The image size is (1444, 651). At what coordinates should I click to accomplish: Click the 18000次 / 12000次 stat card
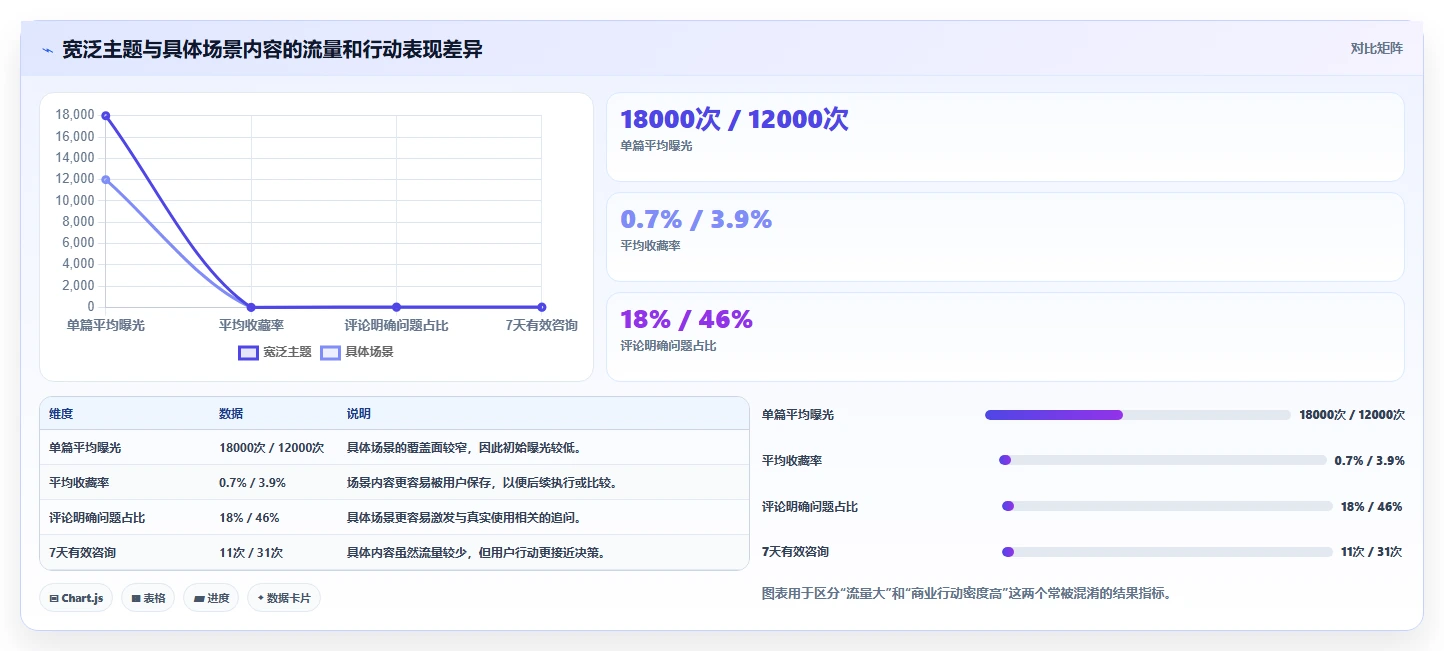click(1005, 137)
